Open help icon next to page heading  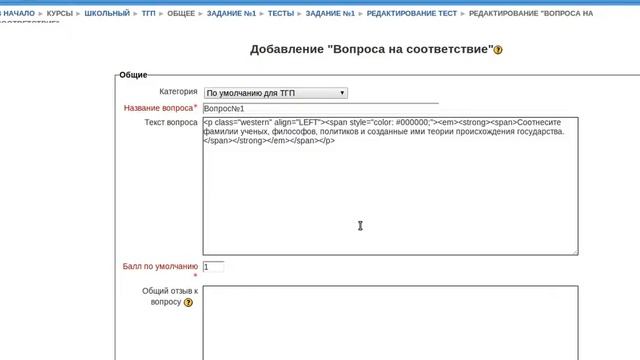(x=498, y=50)
